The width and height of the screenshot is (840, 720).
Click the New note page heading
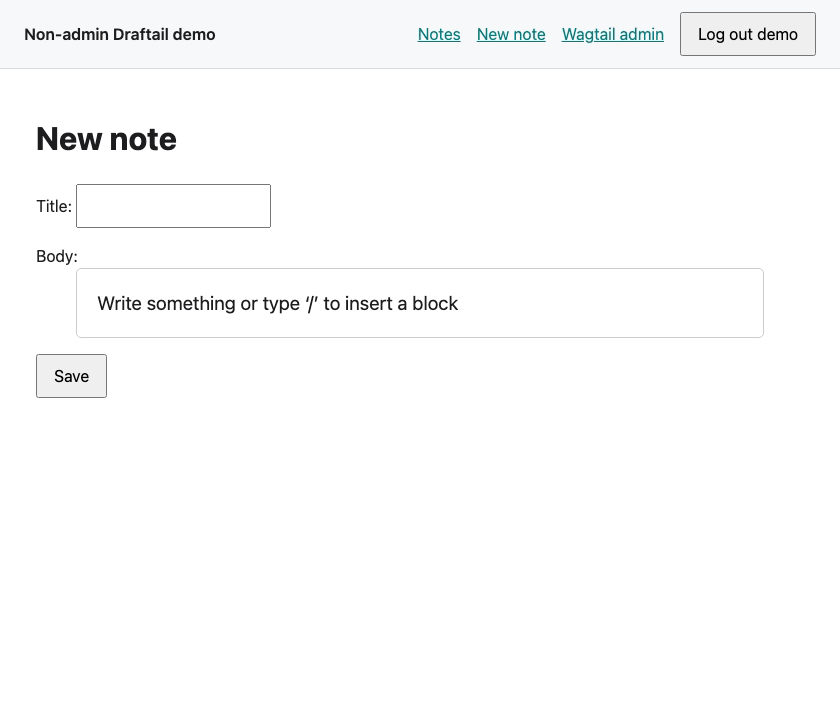(106, 139)
